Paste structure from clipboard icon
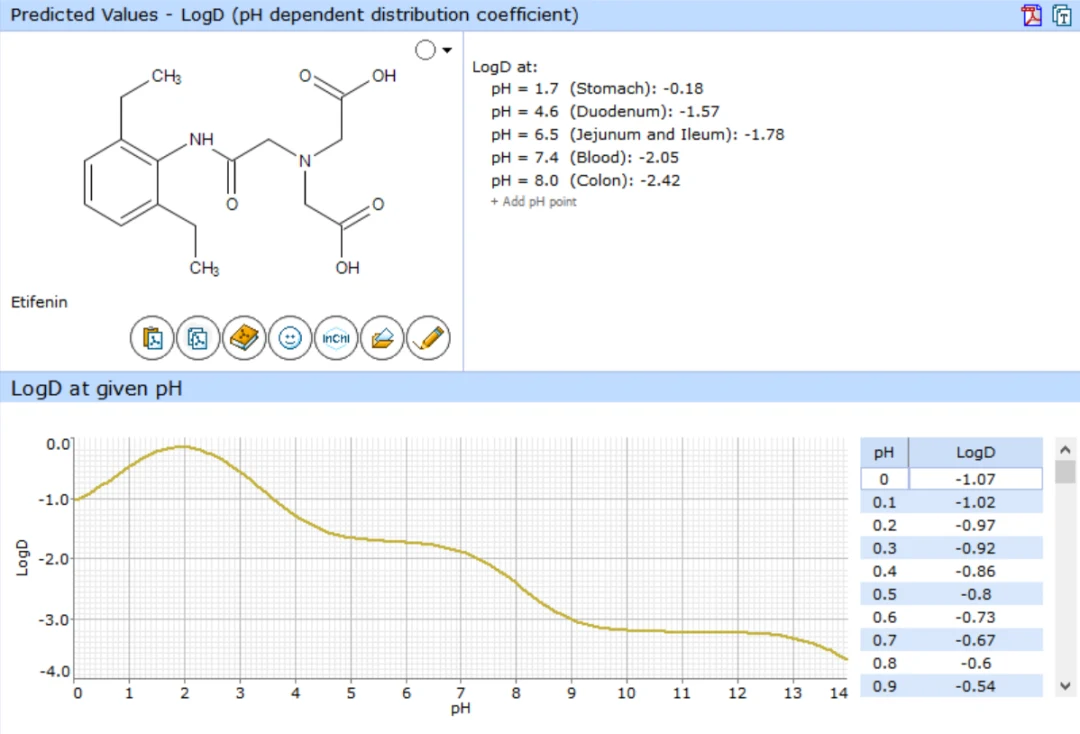1080x734 pixels. coord(152,338)
